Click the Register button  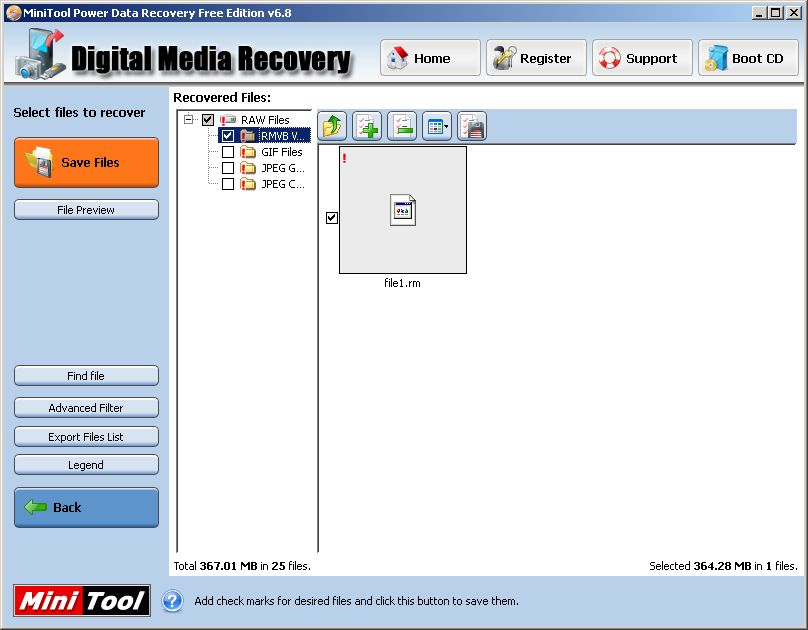[x=536, y=58]
